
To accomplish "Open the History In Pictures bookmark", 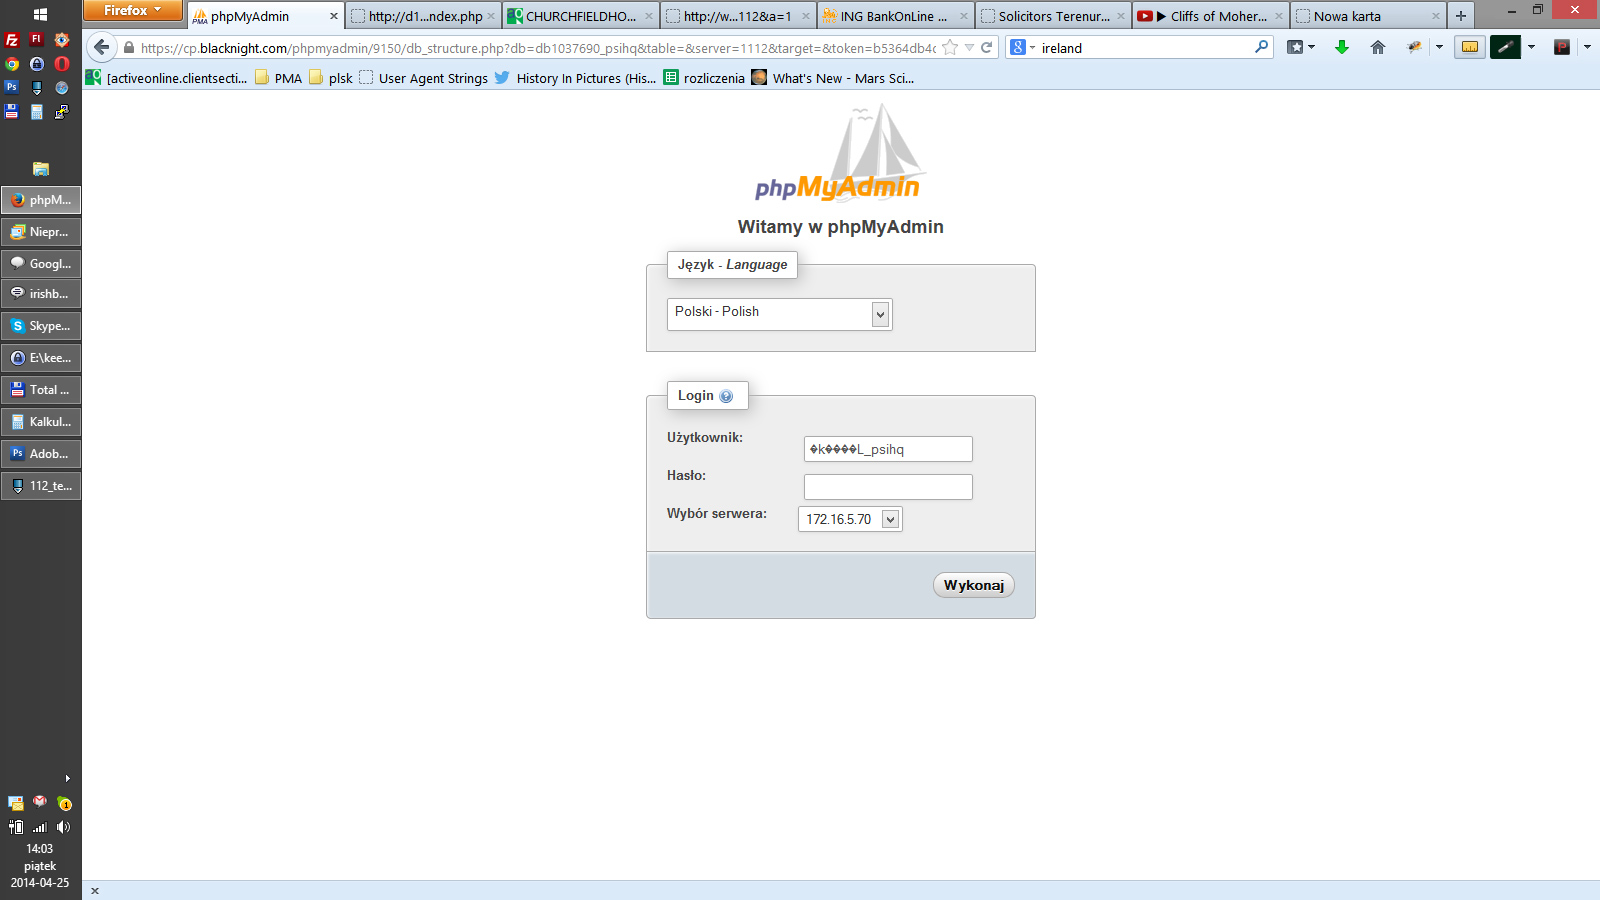I will pos(575,78).
